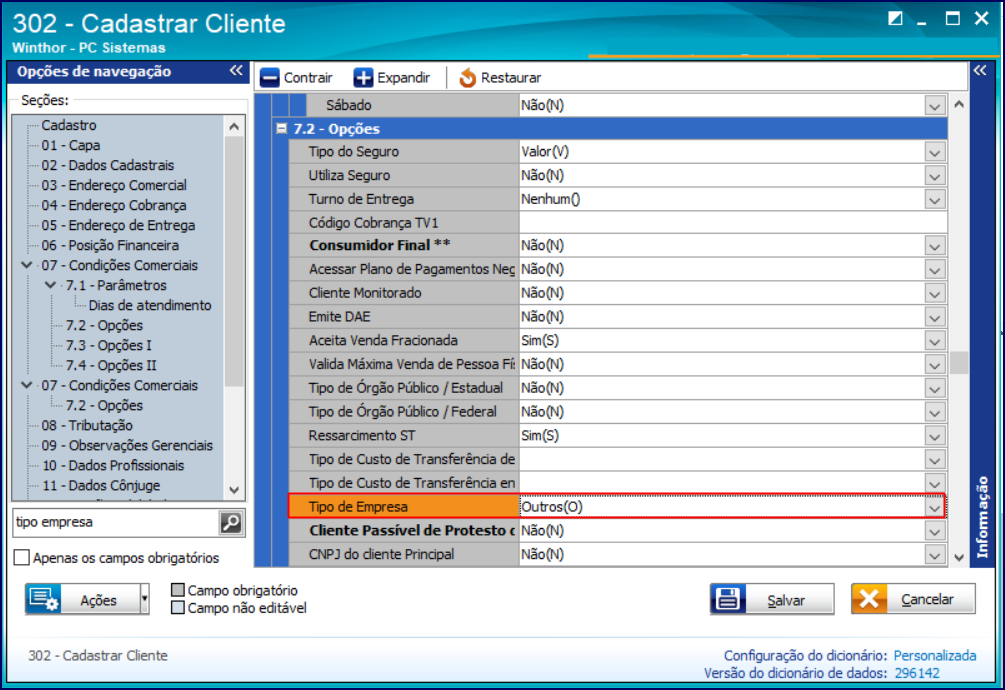This screenshot has width=1005, height=690.
Task: Select 11 - Dados Cônjuge section
Action: tap(101, 486)
